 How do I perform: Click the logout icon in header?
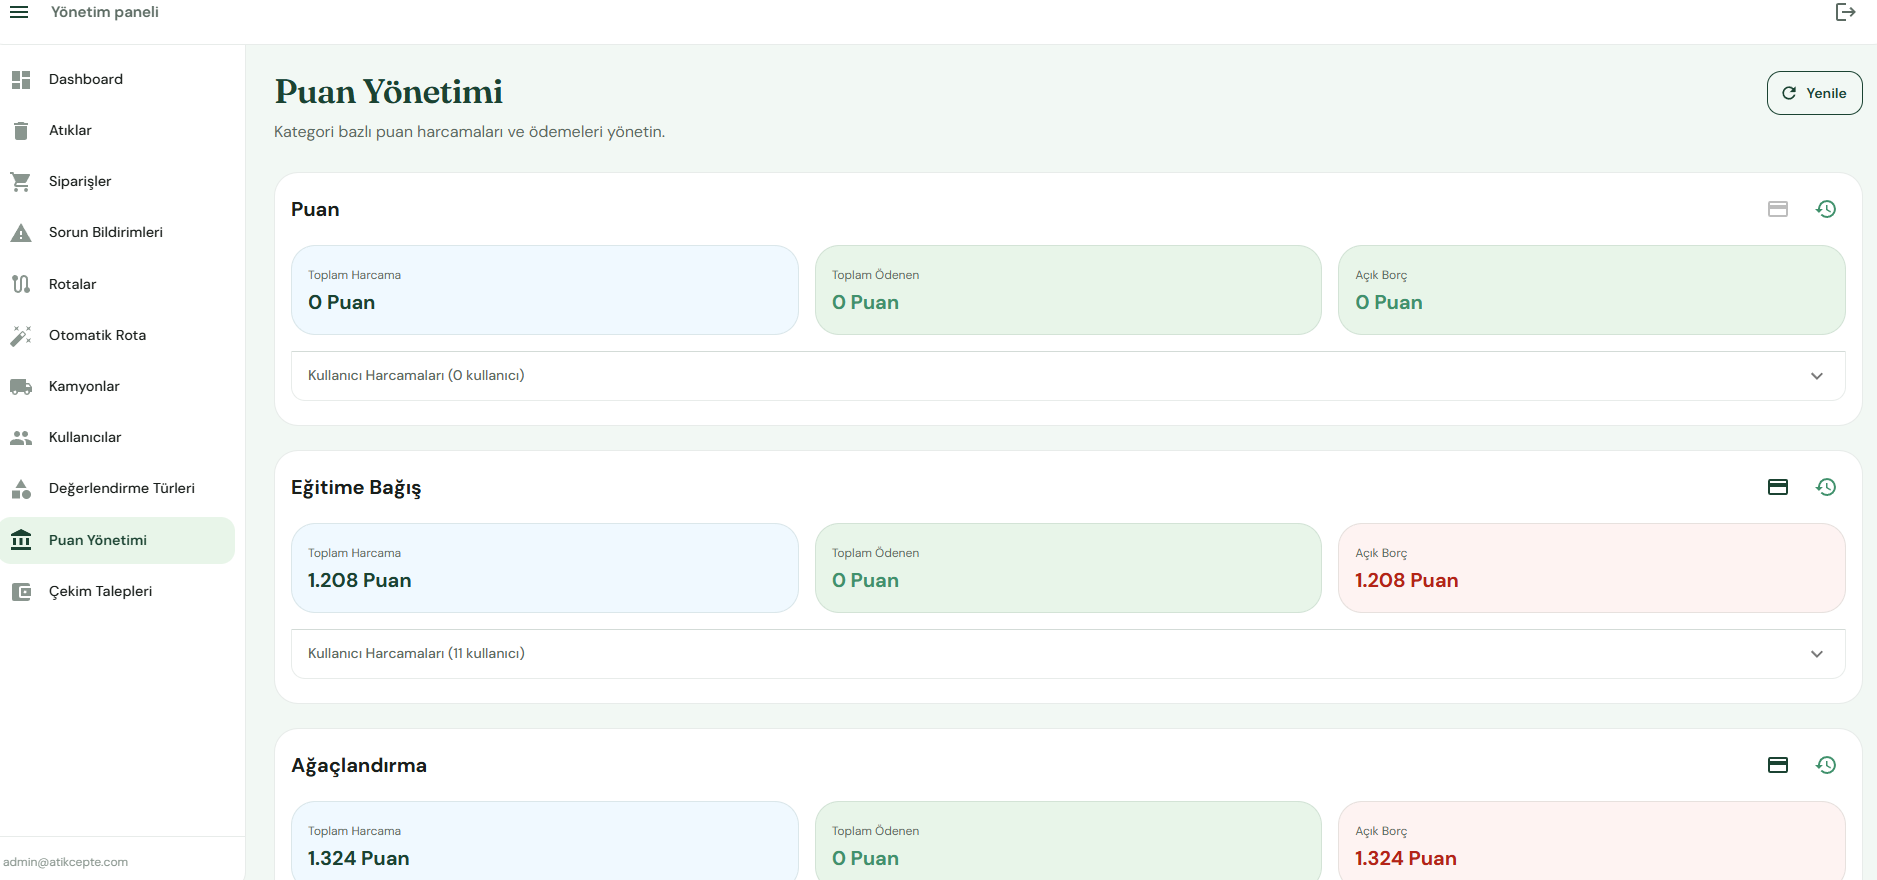(x=1845, y=12)
